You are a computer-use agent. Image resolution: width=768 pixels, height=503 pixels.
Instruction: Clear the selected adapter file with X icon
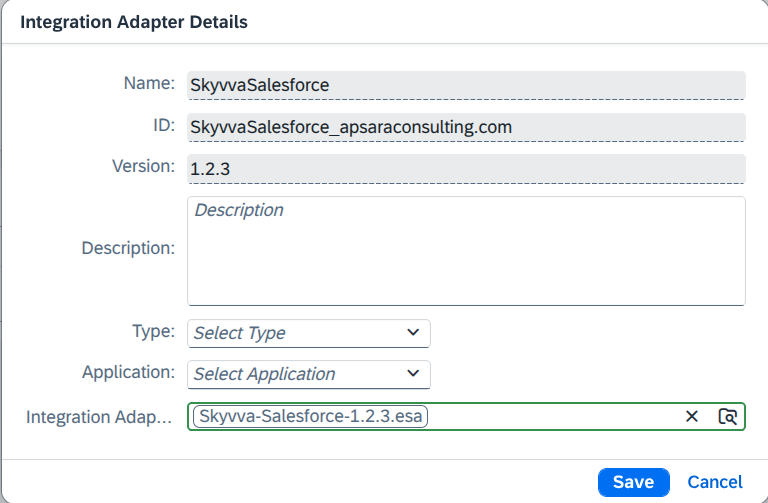[692, 416]
